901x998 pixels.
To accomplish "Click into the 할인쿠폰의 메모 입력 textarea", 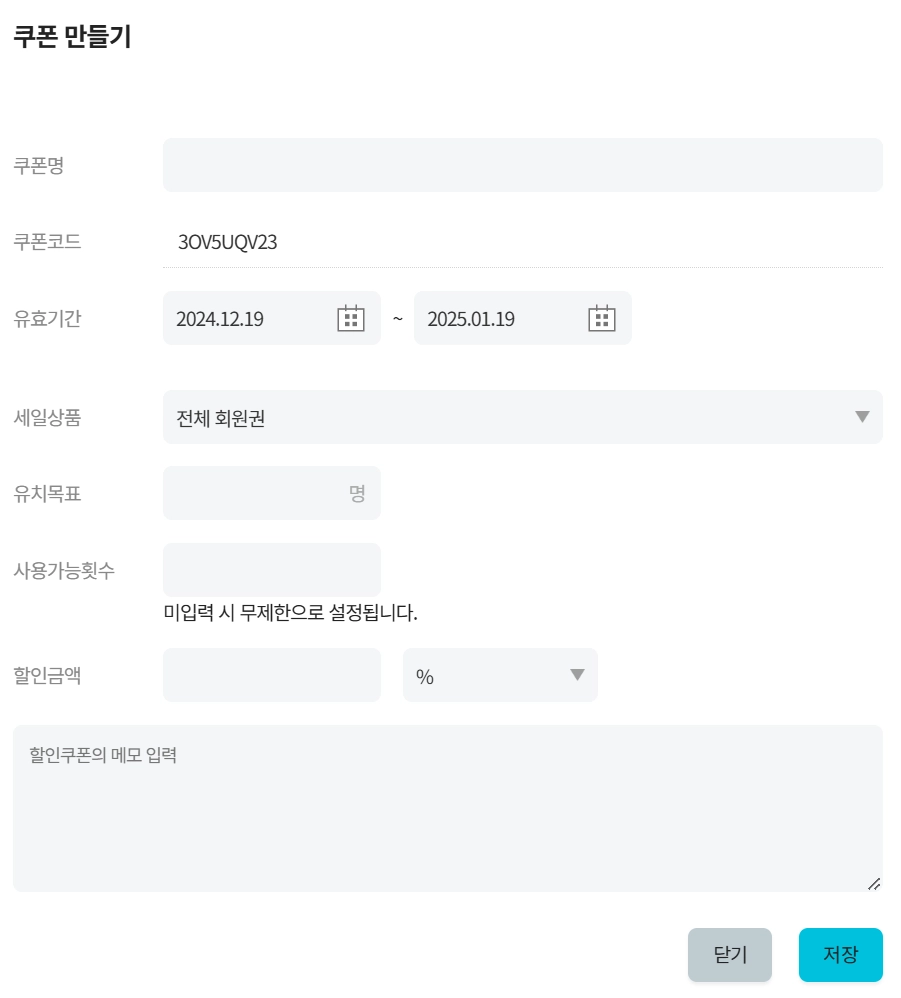I will (x=447, y=808).
